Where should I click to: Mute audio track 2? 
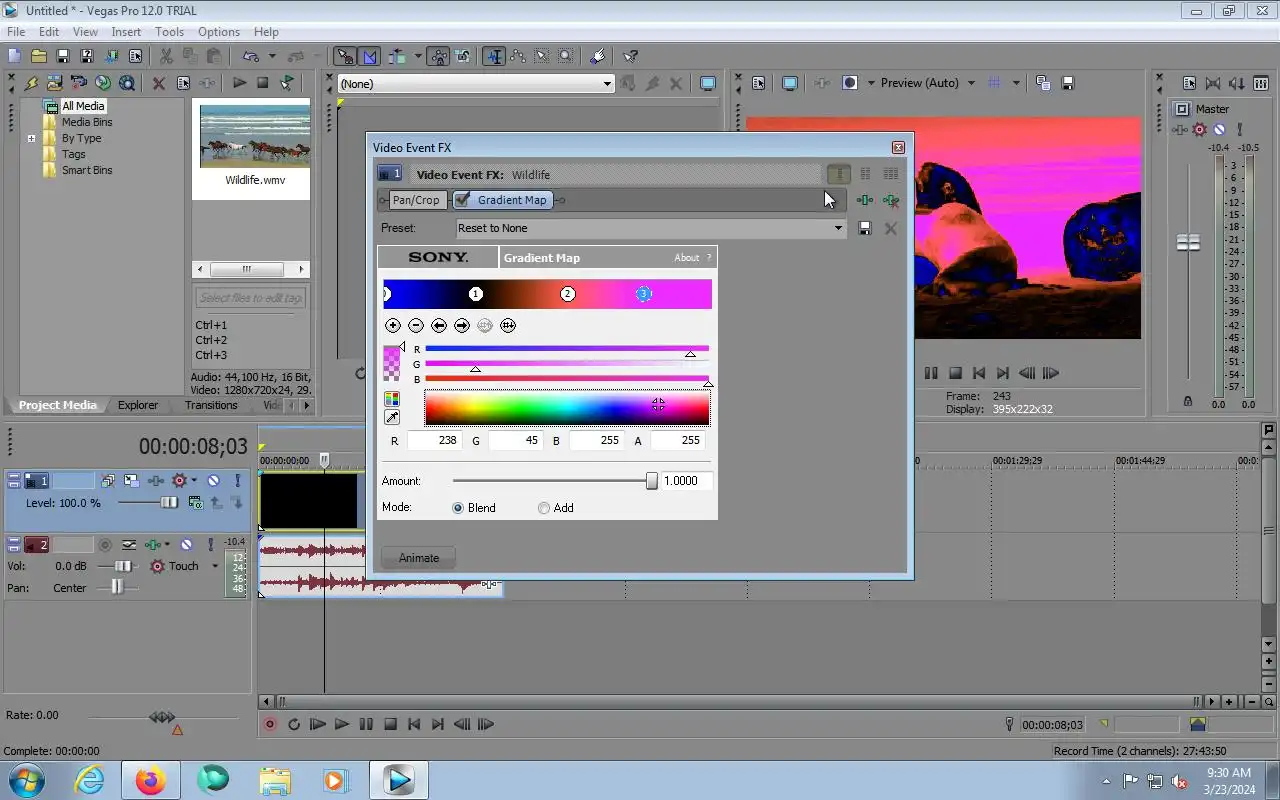pos(186,545)
